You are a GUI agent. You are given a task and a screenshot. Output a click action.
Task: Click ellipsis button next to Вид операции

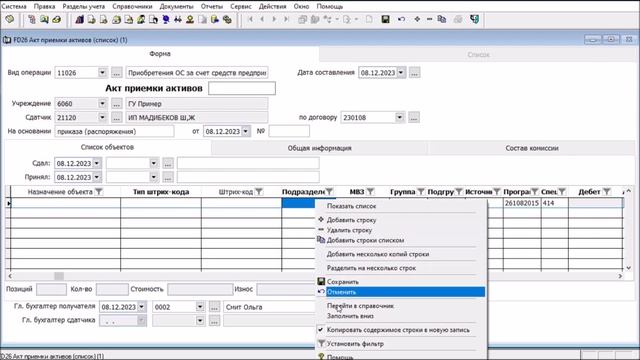click(x=116, y=73)
